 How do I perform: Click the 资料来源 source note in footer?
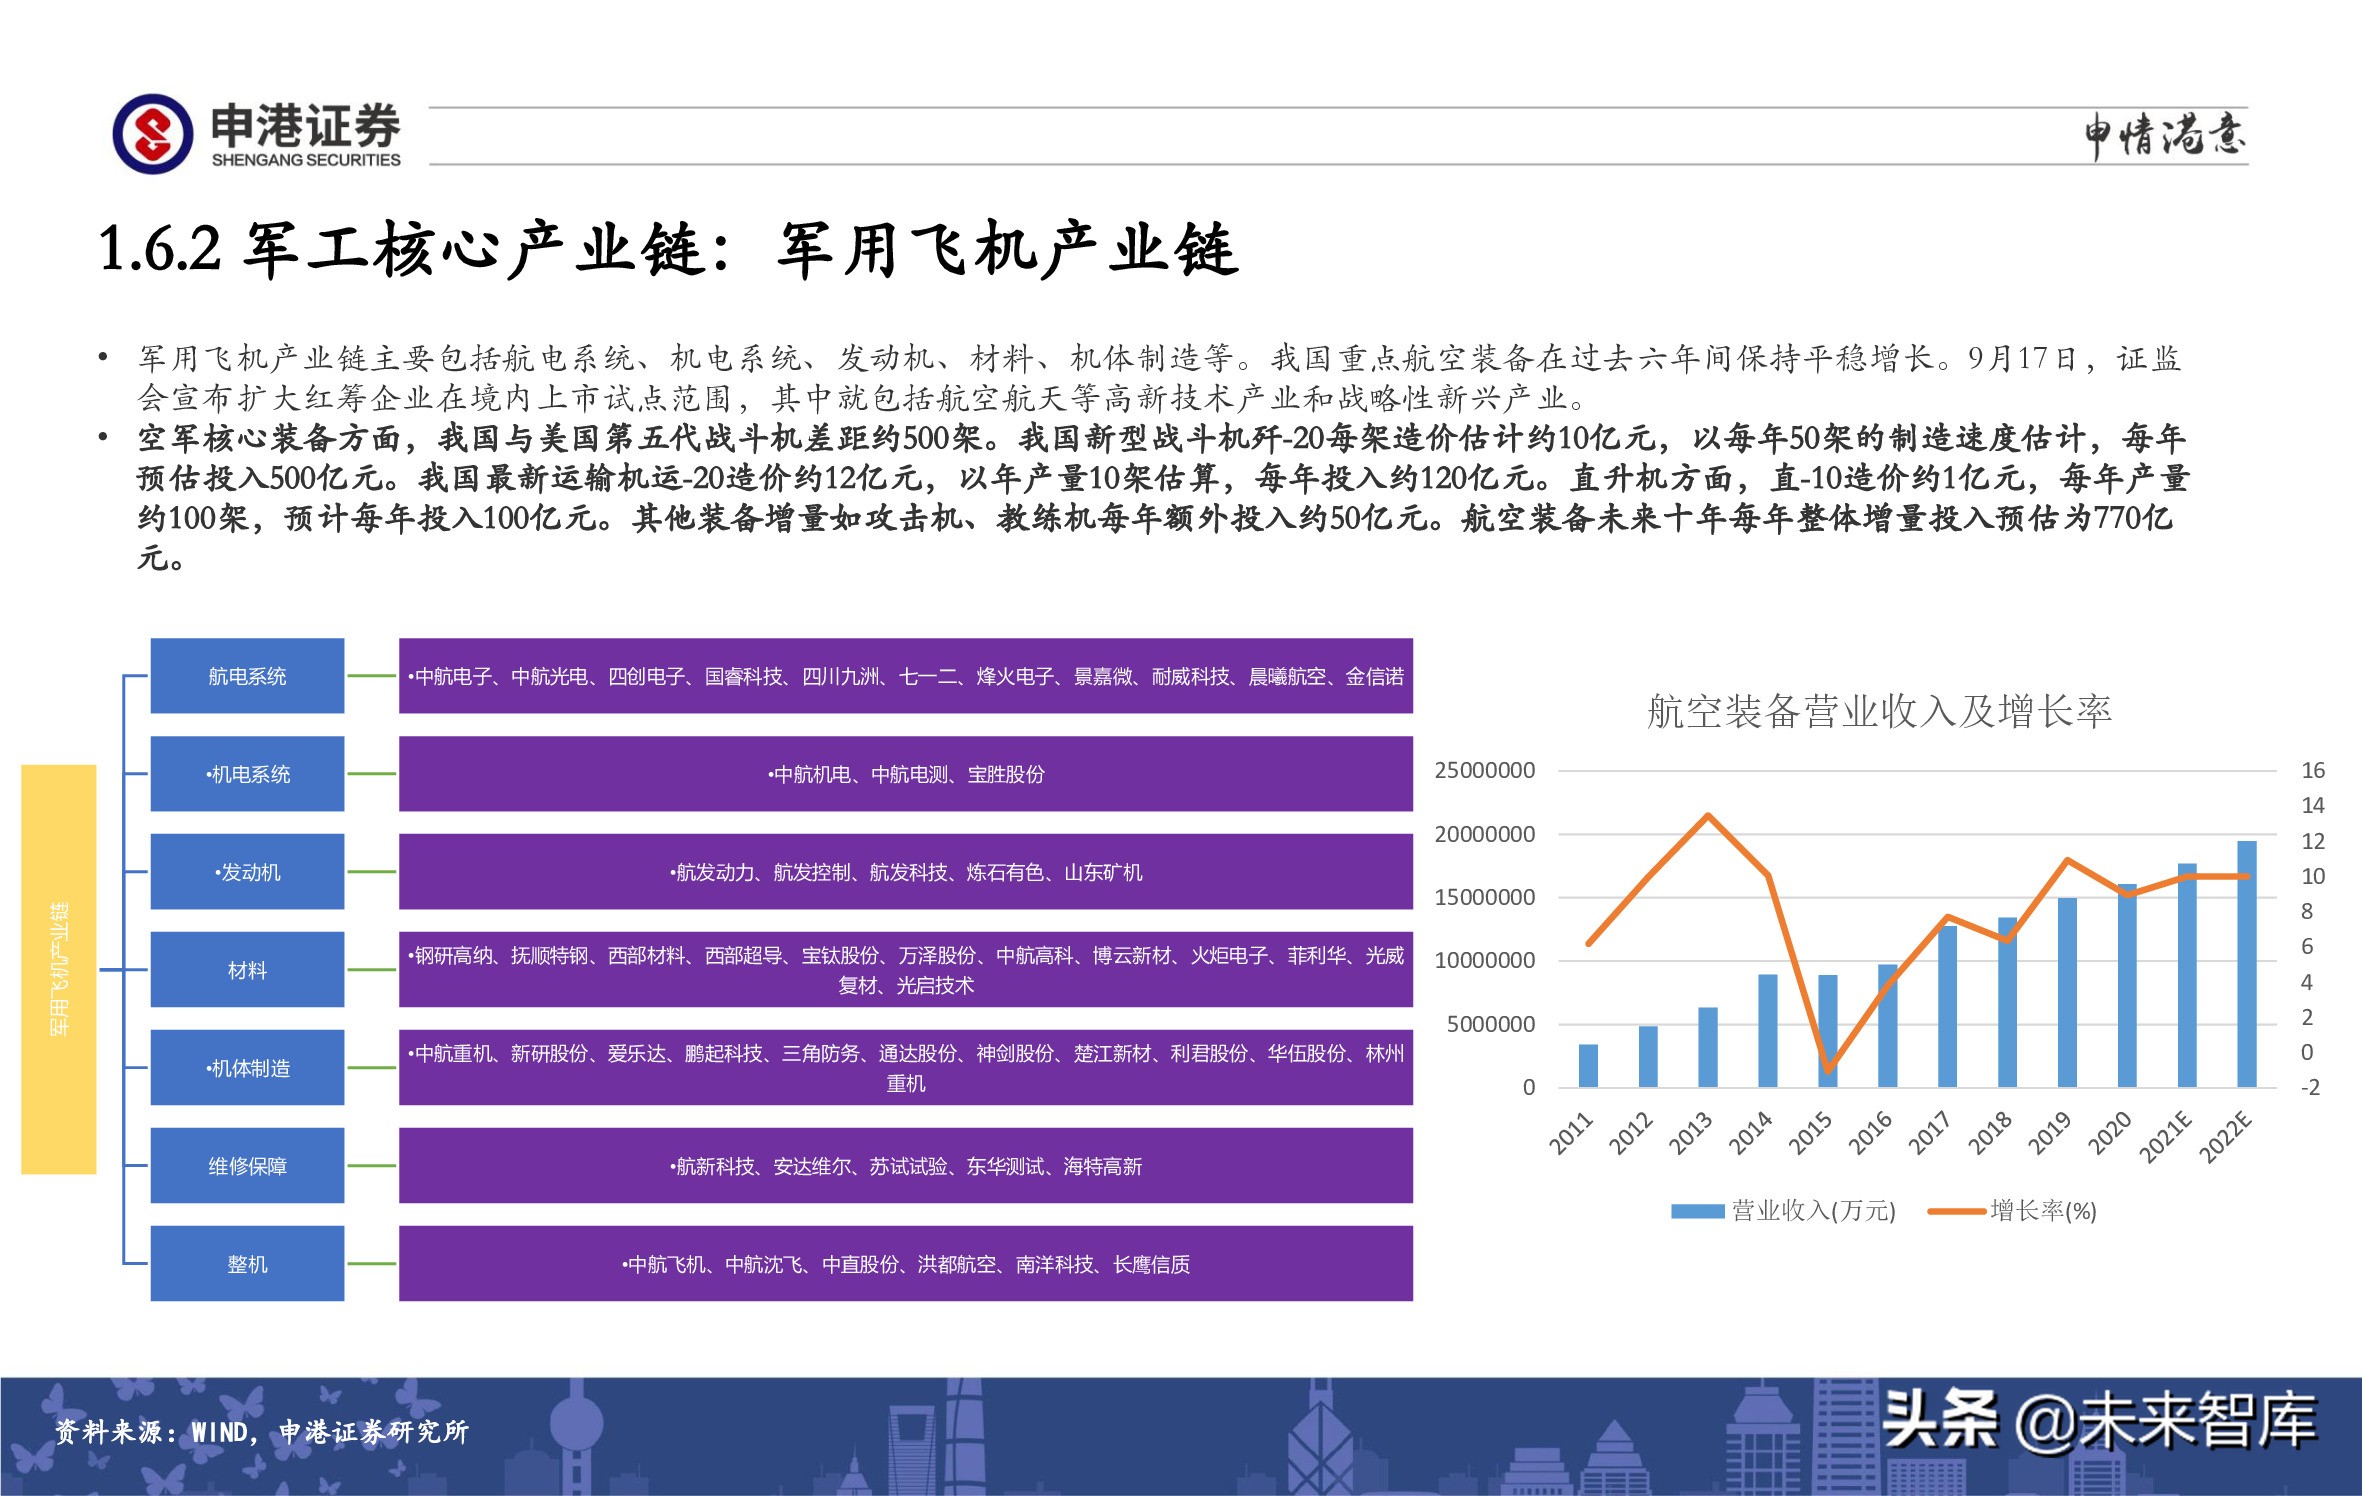tap(261, 1431)
